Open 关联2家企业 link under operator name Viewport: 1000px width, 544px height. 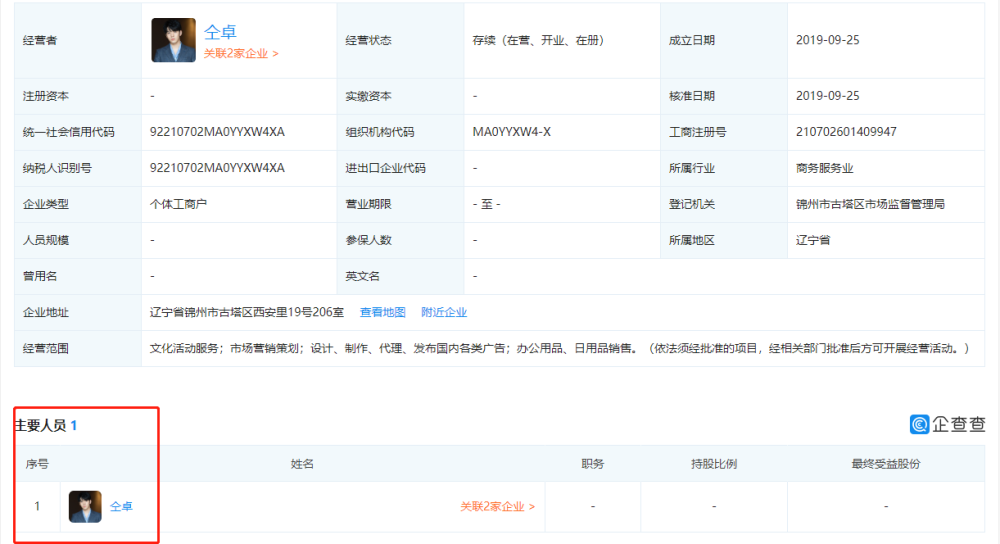(240, 54)
